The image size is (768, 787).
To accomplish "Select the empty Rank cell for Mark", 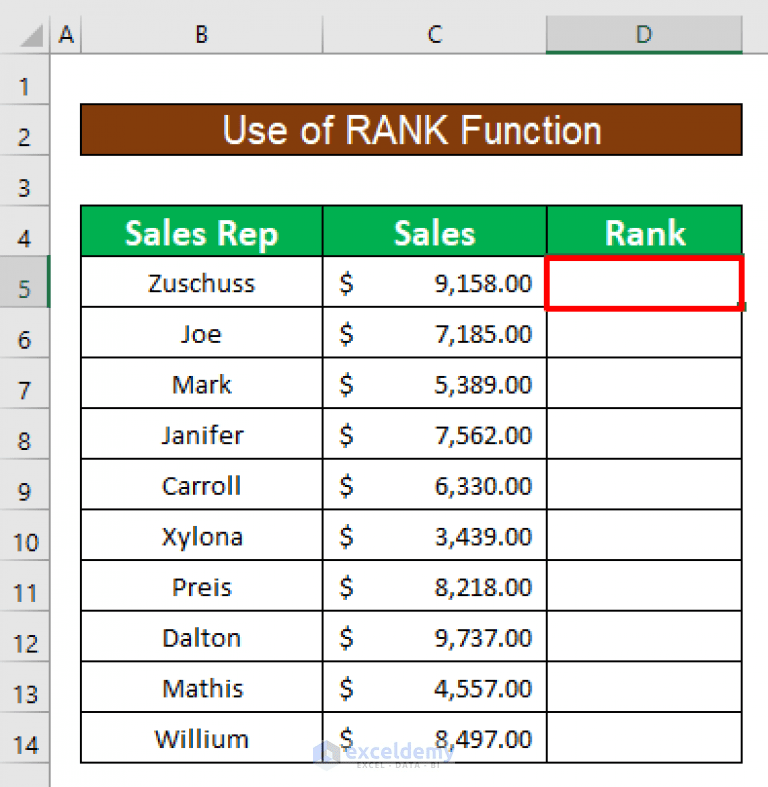I will [x=644, y=383].
